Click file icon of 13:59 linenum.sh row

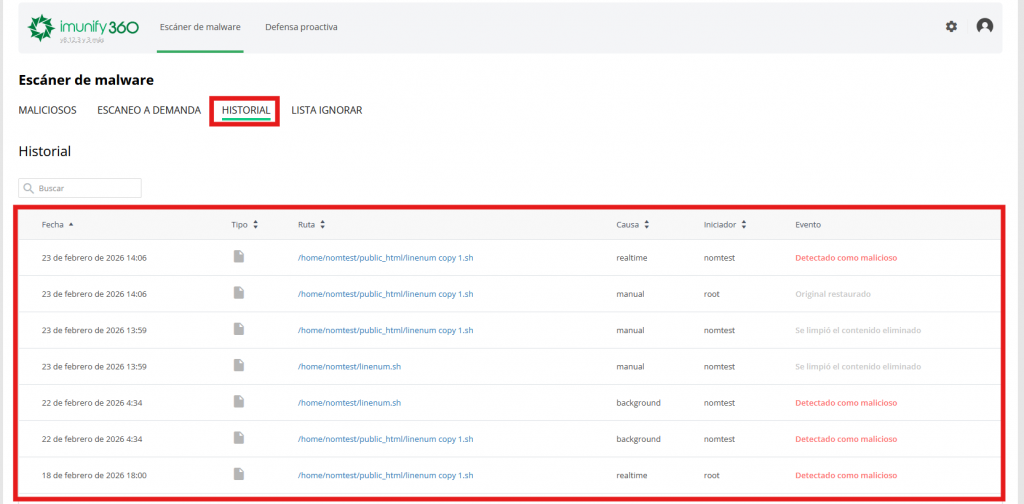pyautogui.click(x=239, y=366)
